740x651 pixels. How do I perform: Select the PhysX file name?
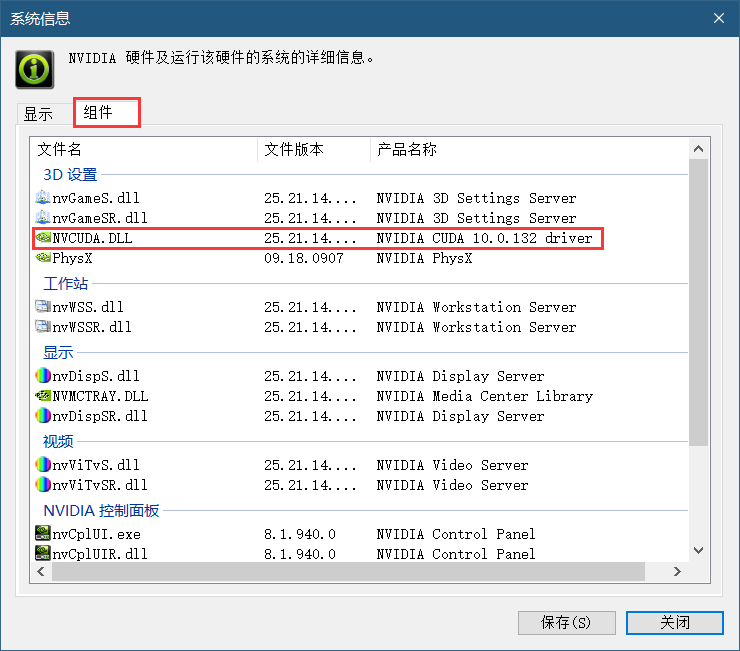pos(72,258)
